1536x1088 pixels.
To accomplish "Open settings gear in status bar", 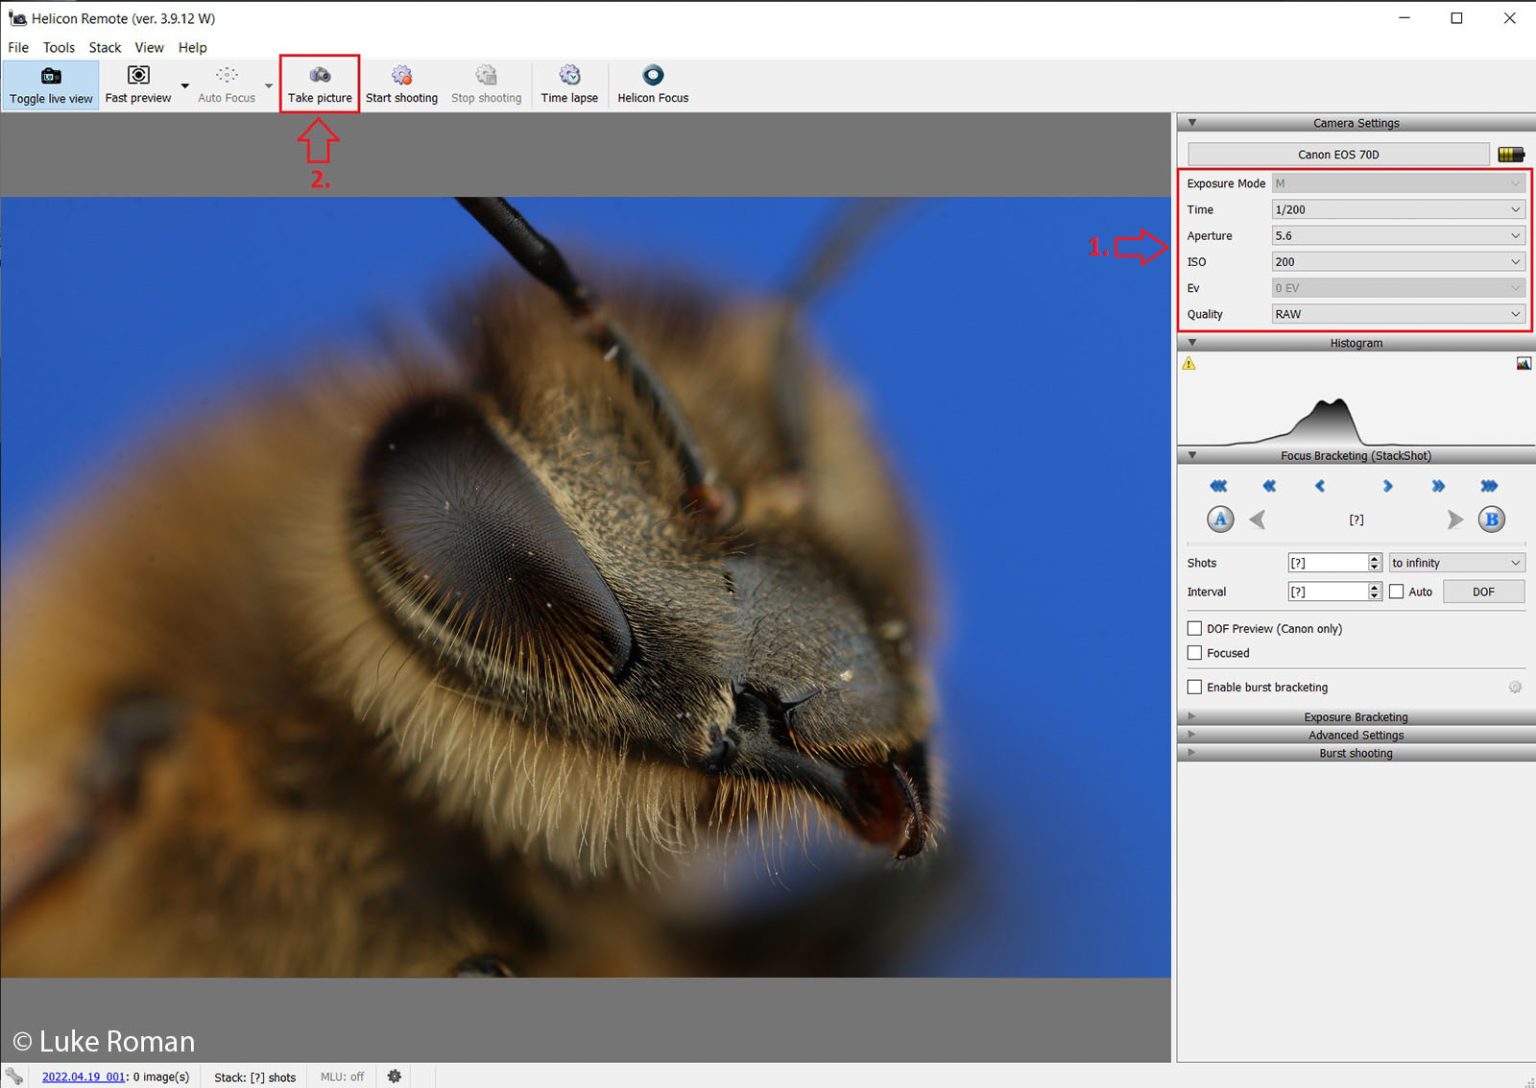I will click(394, 1077).
